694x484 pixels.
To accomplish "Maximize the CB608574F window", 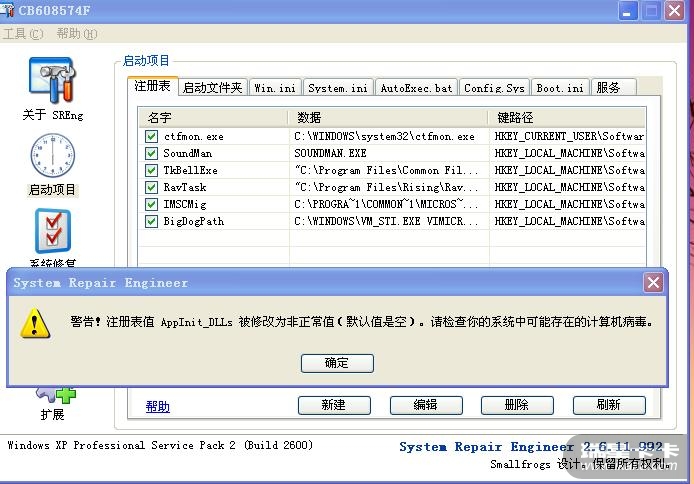I will [651, 11].
